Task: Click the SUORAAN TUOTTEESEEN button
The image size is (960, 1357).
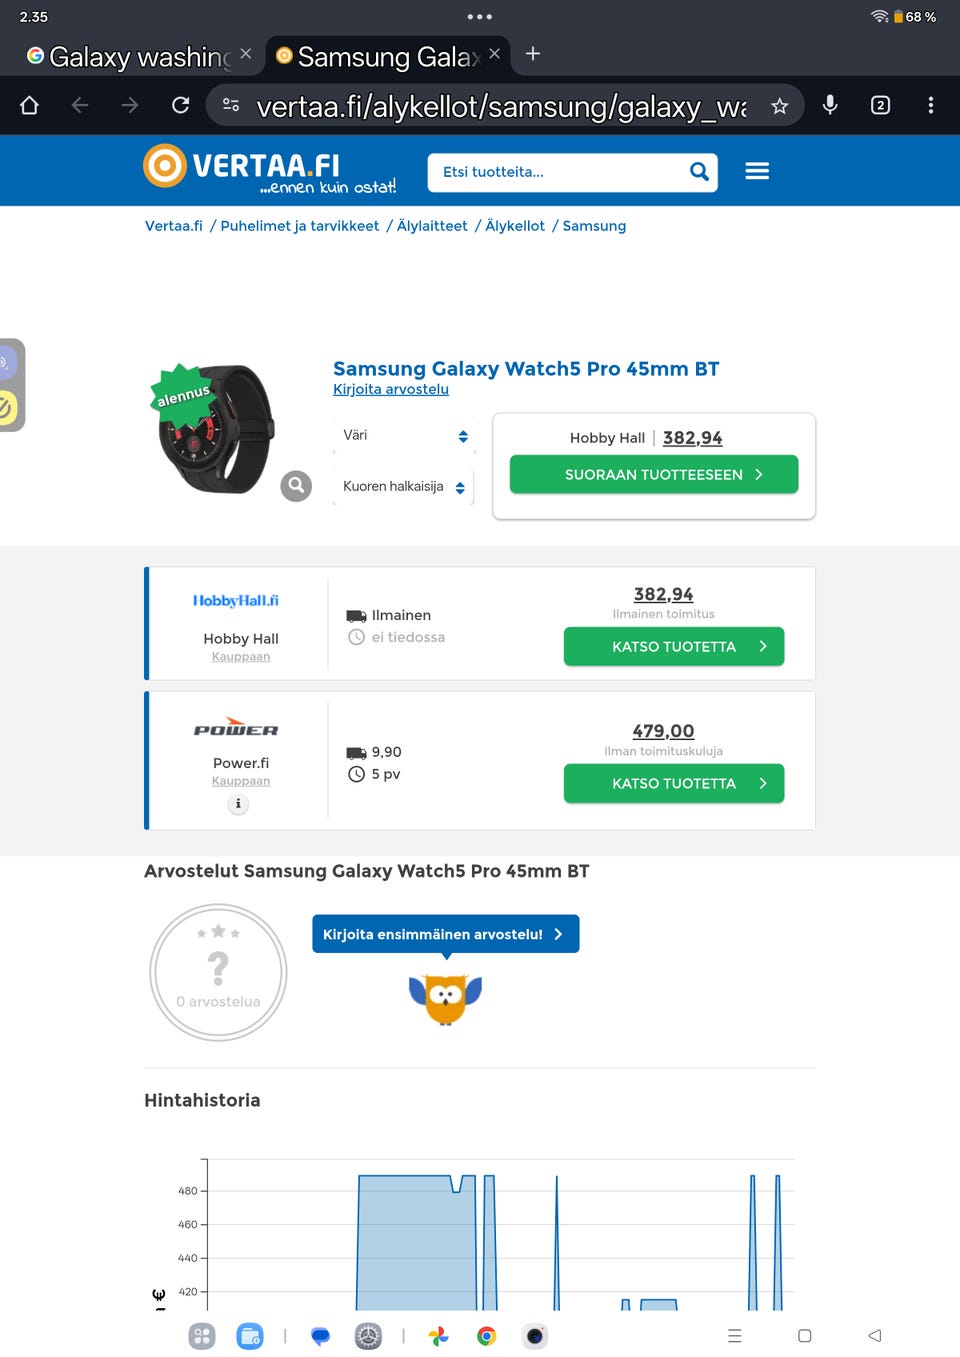Action: (x=654, y=475)
